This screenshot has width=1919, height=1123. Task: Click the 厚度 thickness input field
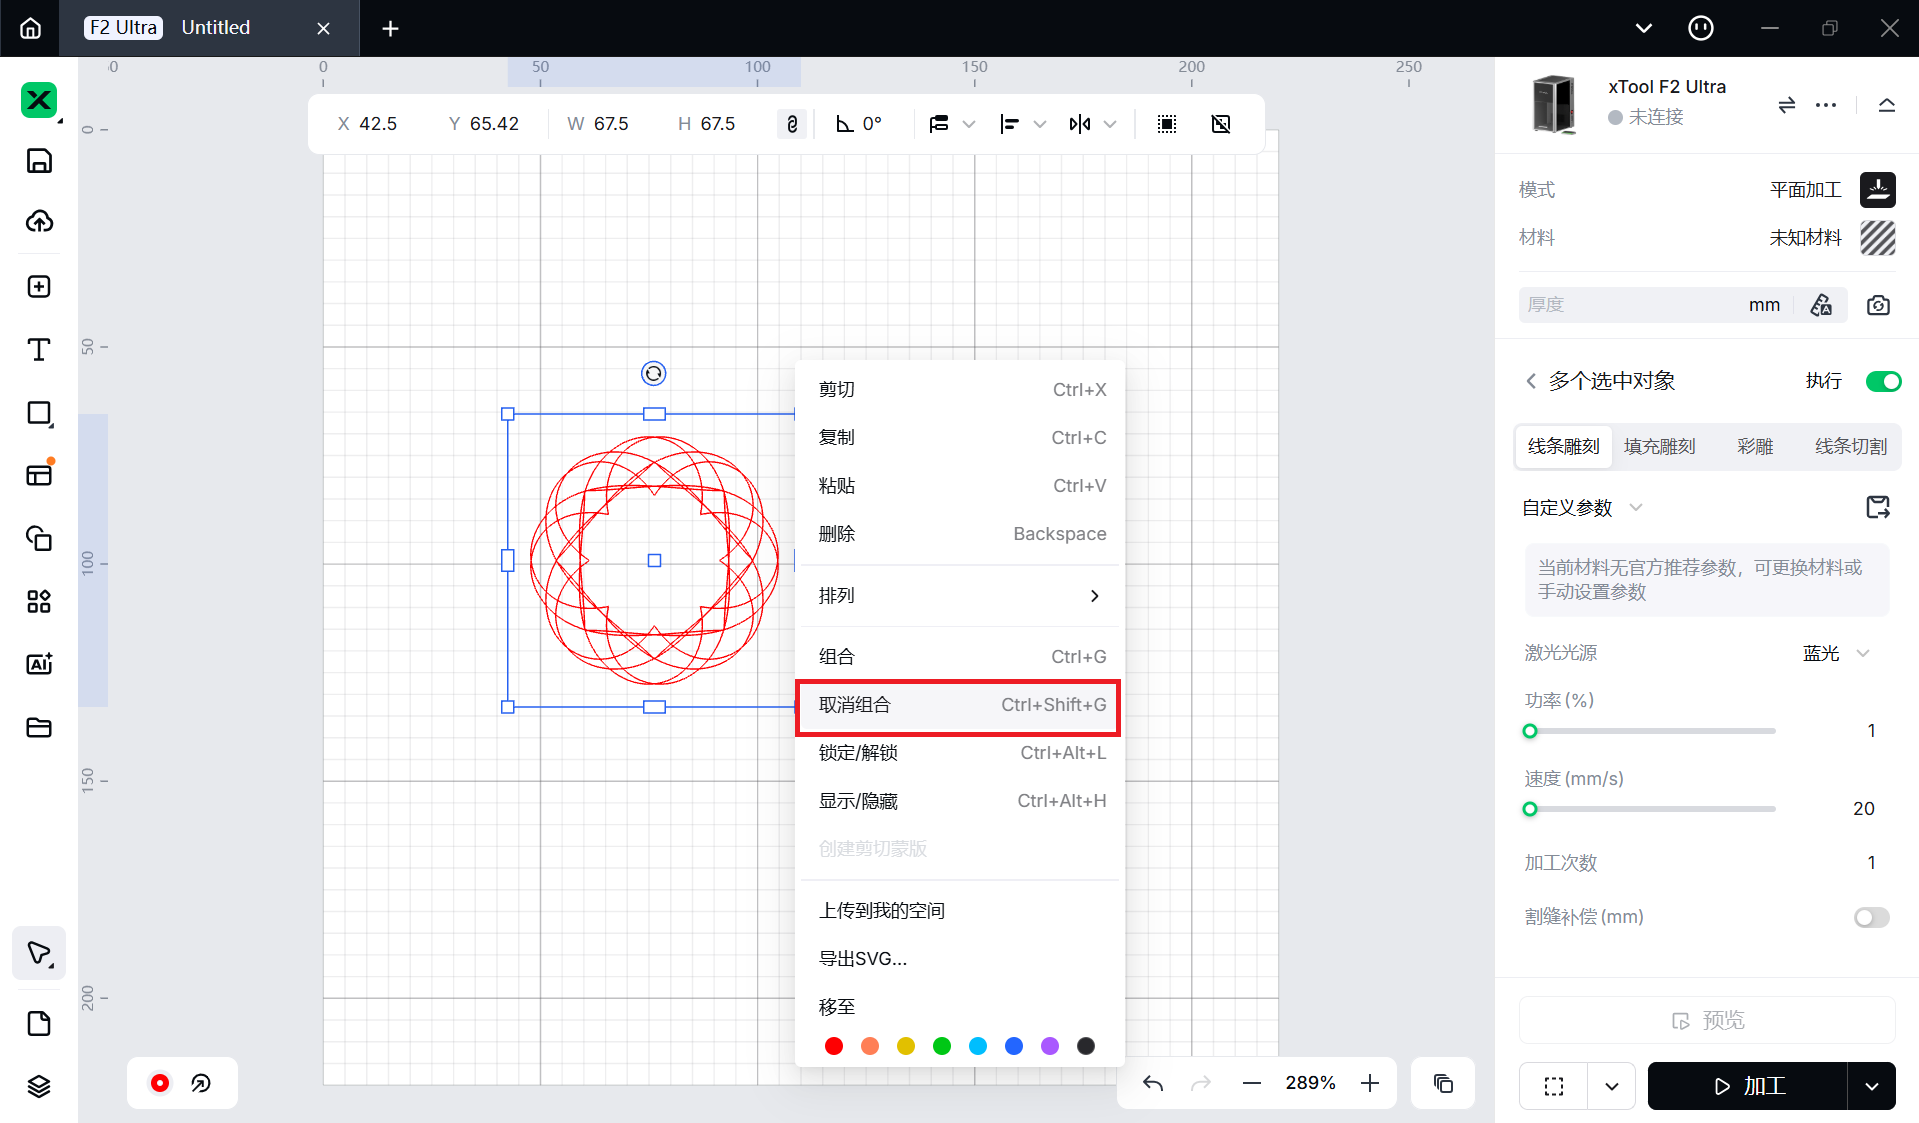1630,305
